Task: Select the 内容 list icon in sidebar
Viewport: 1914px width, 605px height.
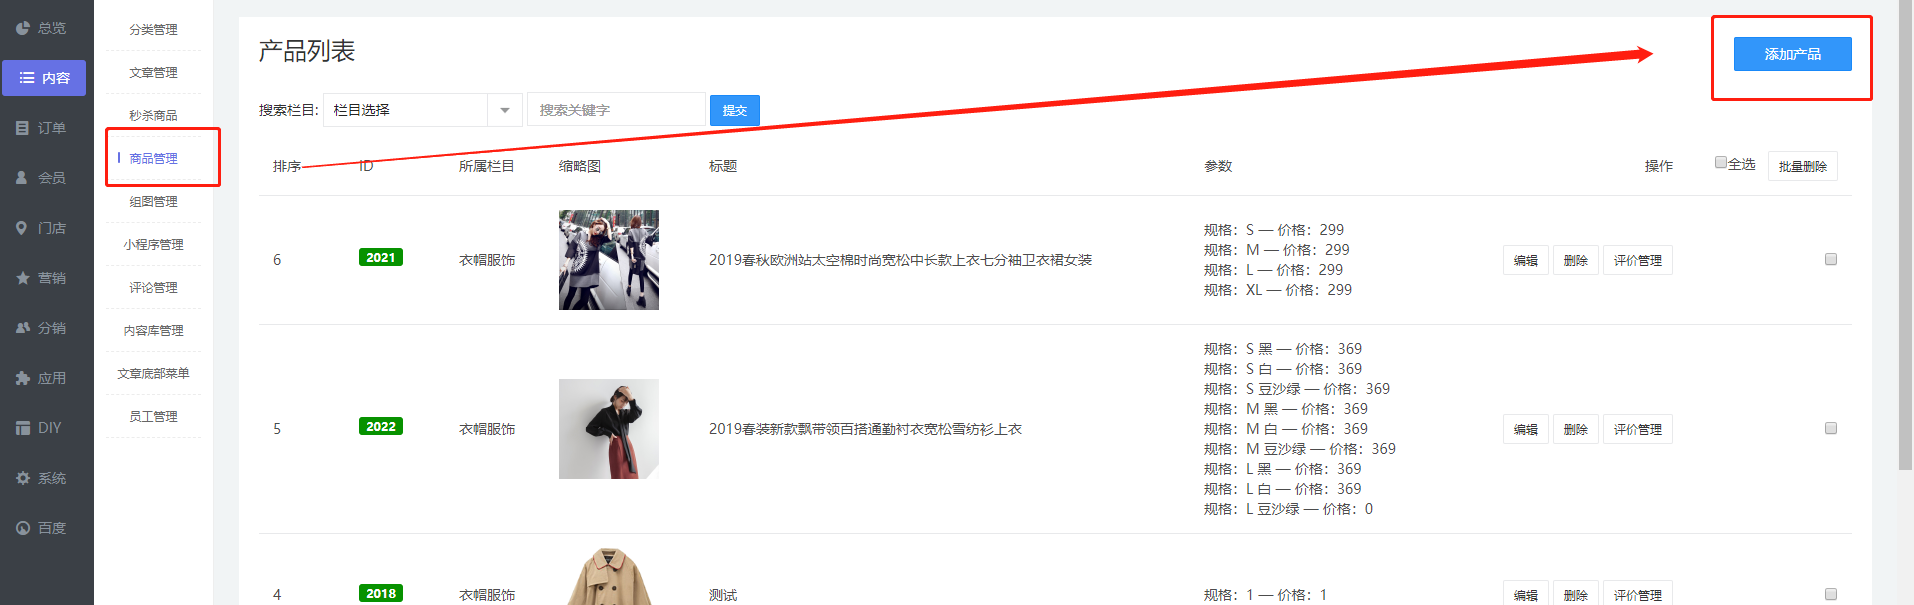Action: 27,78
